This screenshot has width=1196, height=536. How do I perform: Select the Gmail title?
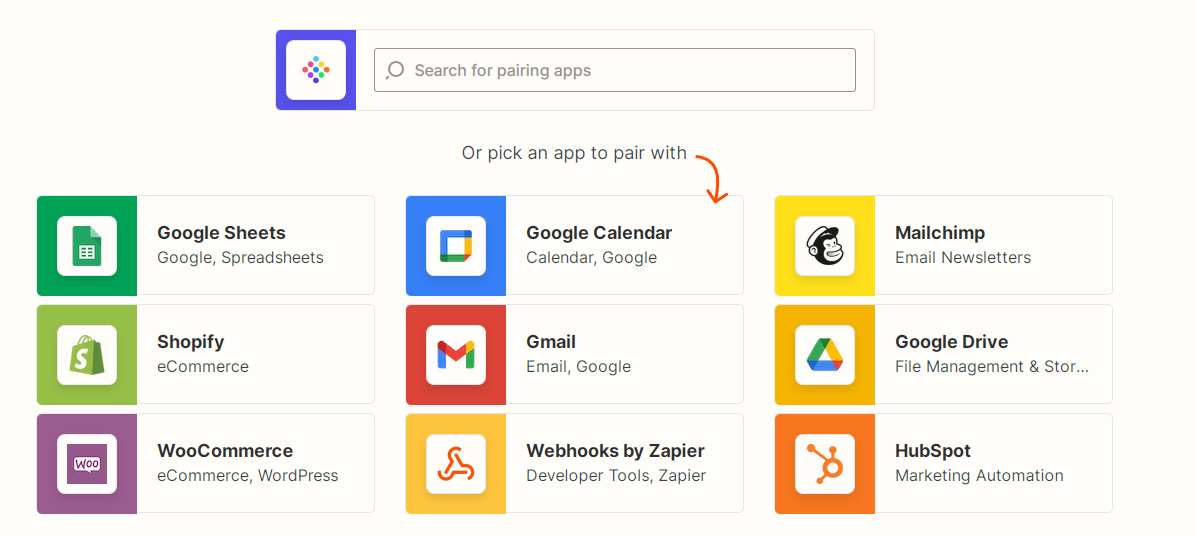coord(551,342)
